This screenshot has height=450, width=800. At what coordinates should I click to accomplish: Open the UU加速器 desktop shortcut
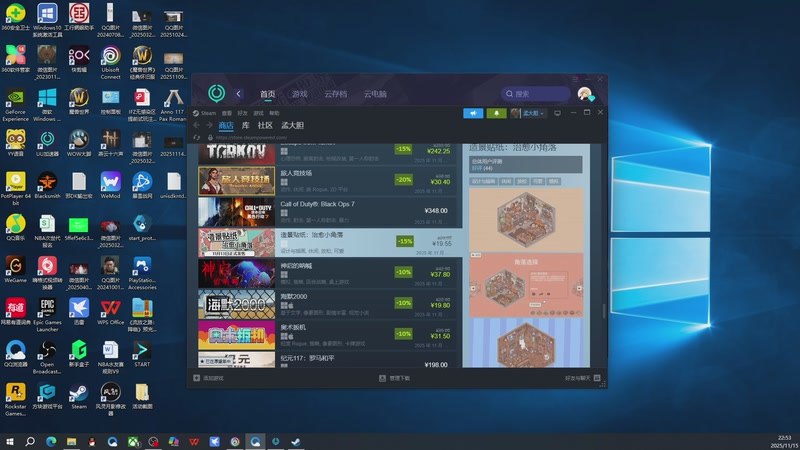point(47,143)
